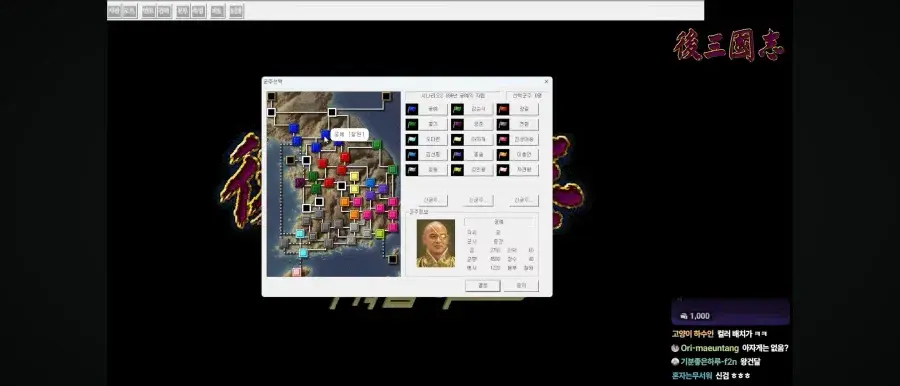This screenshot has height=386, width=900.
Task: Click the rightmost 신군주 new ruler button
Action: pos(523,200)
